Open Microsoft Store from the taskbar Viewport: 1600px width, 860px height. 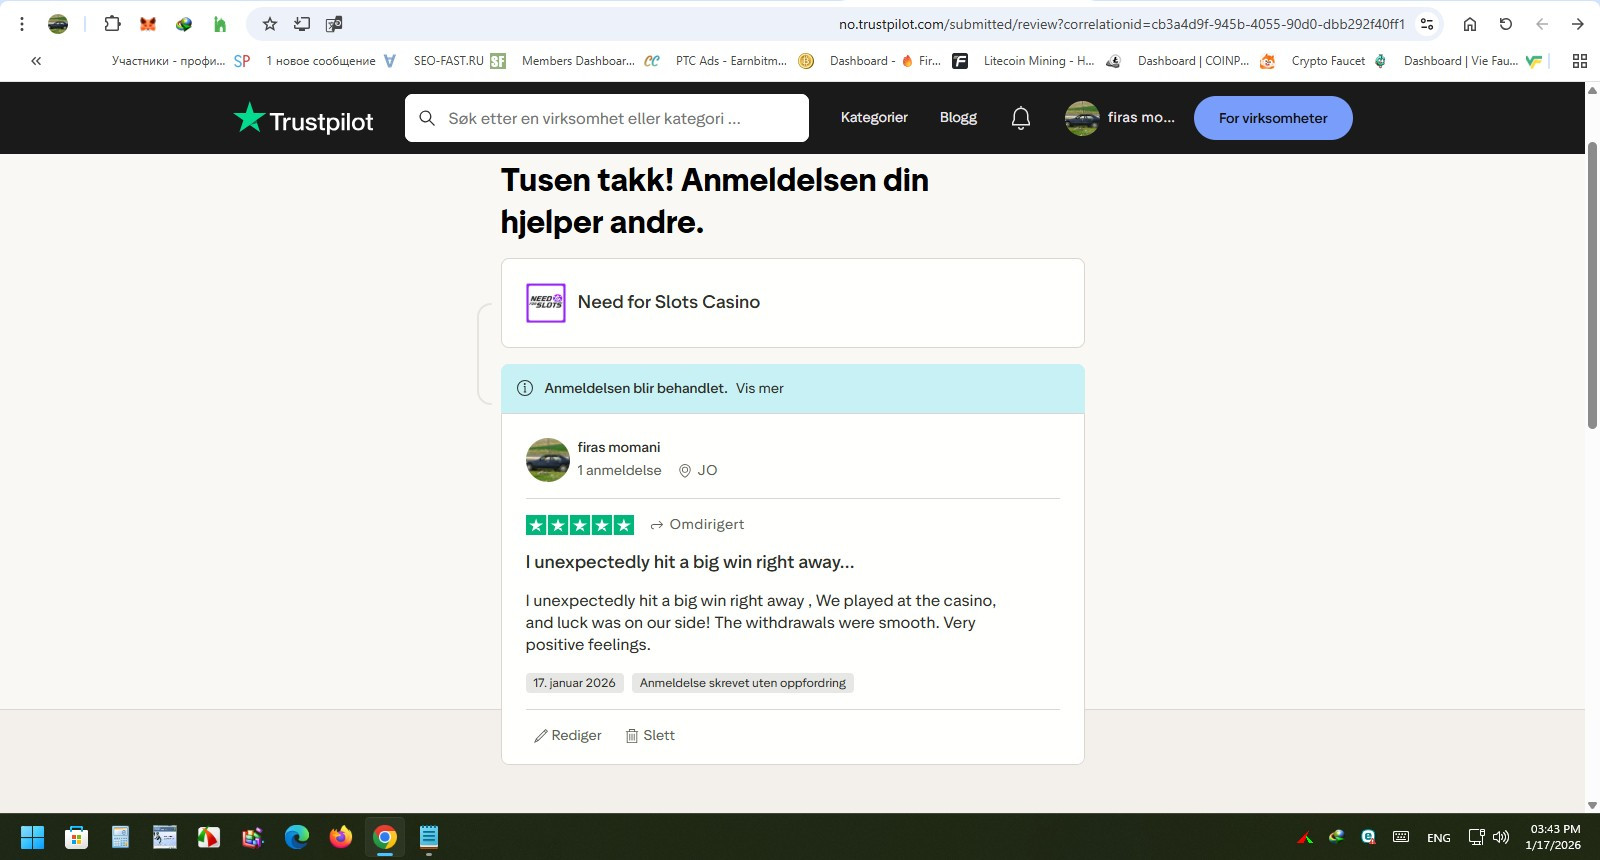click(x=76, y=837)
